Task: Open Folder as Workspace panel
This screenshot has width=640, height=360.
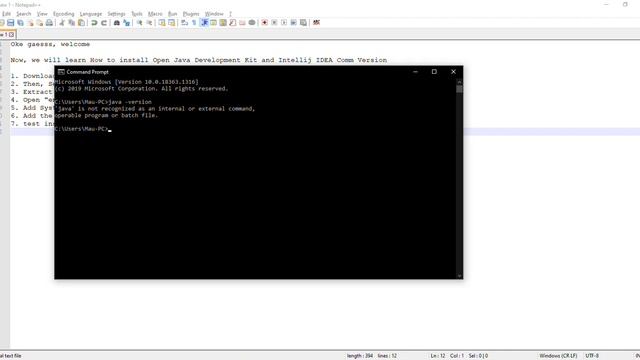Action: click(x=242, y=23)
